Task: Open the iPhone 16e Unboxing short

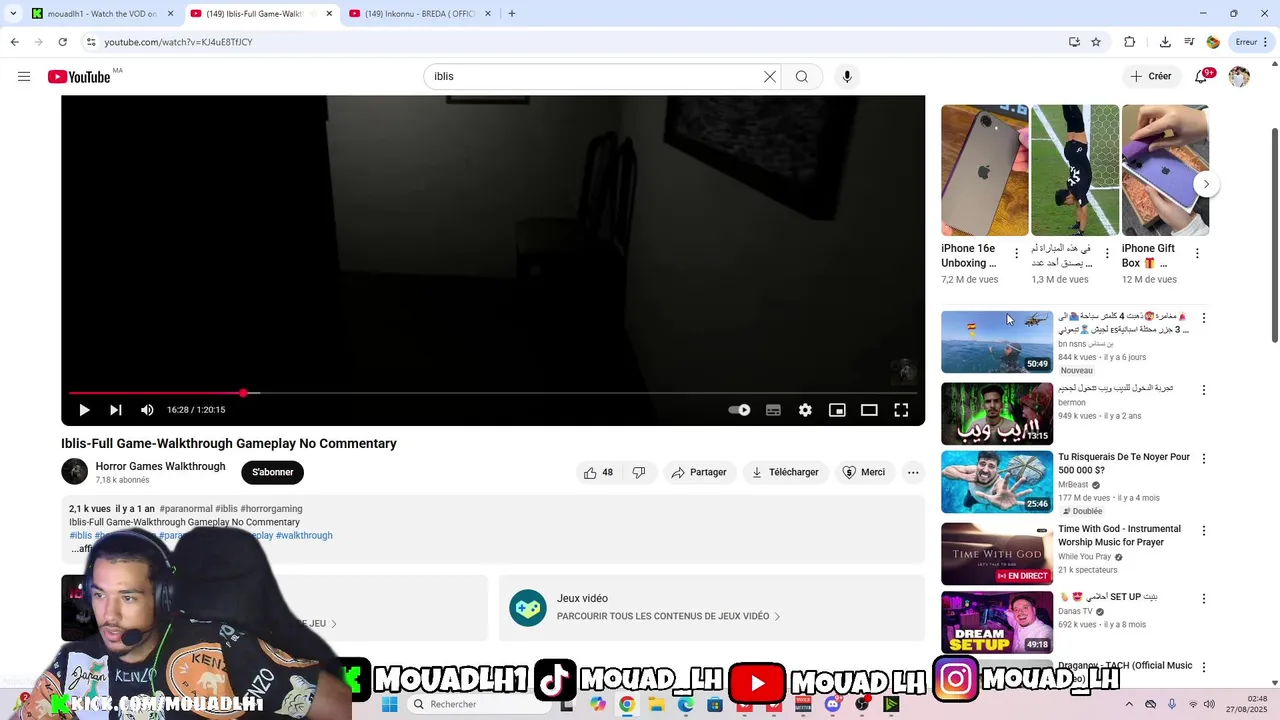Action: [x=984, y=170]
